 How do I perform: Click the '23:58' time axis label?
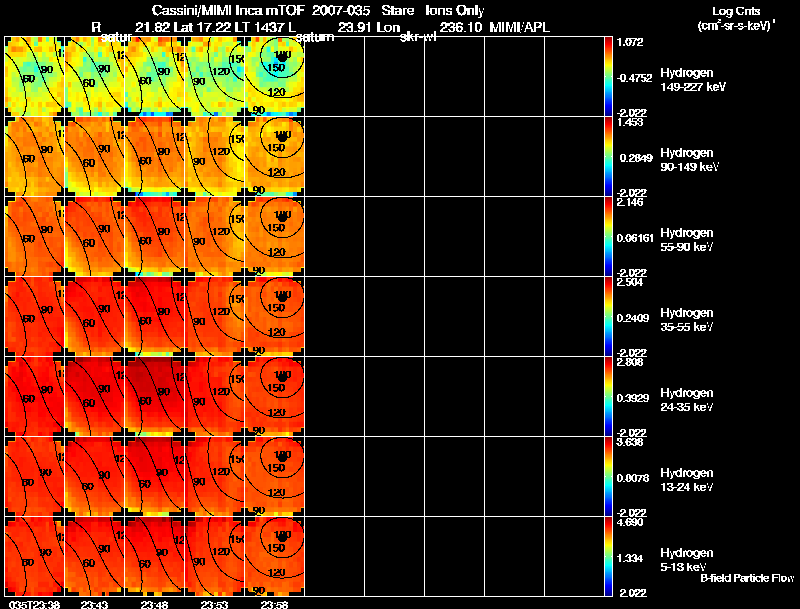point(274,604)
